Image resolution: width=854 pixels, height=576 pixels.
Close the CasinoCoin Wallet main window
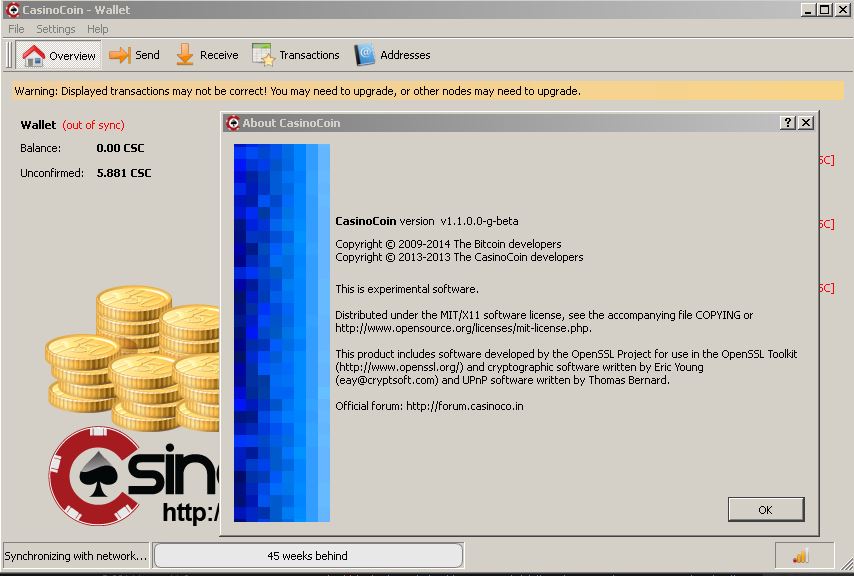tap(843, 10)
